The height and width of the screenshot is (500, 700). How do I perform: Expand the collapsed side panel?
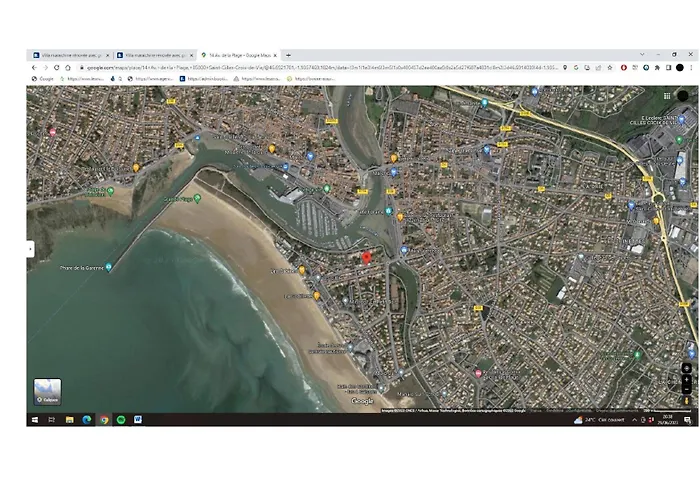(30, 248)
